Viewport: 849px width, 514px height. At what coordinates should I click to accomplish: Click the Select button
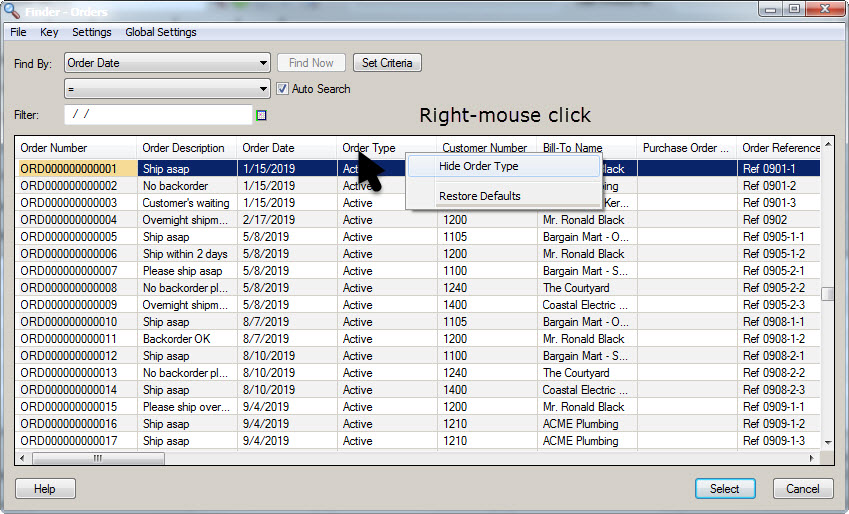(724, 489)
